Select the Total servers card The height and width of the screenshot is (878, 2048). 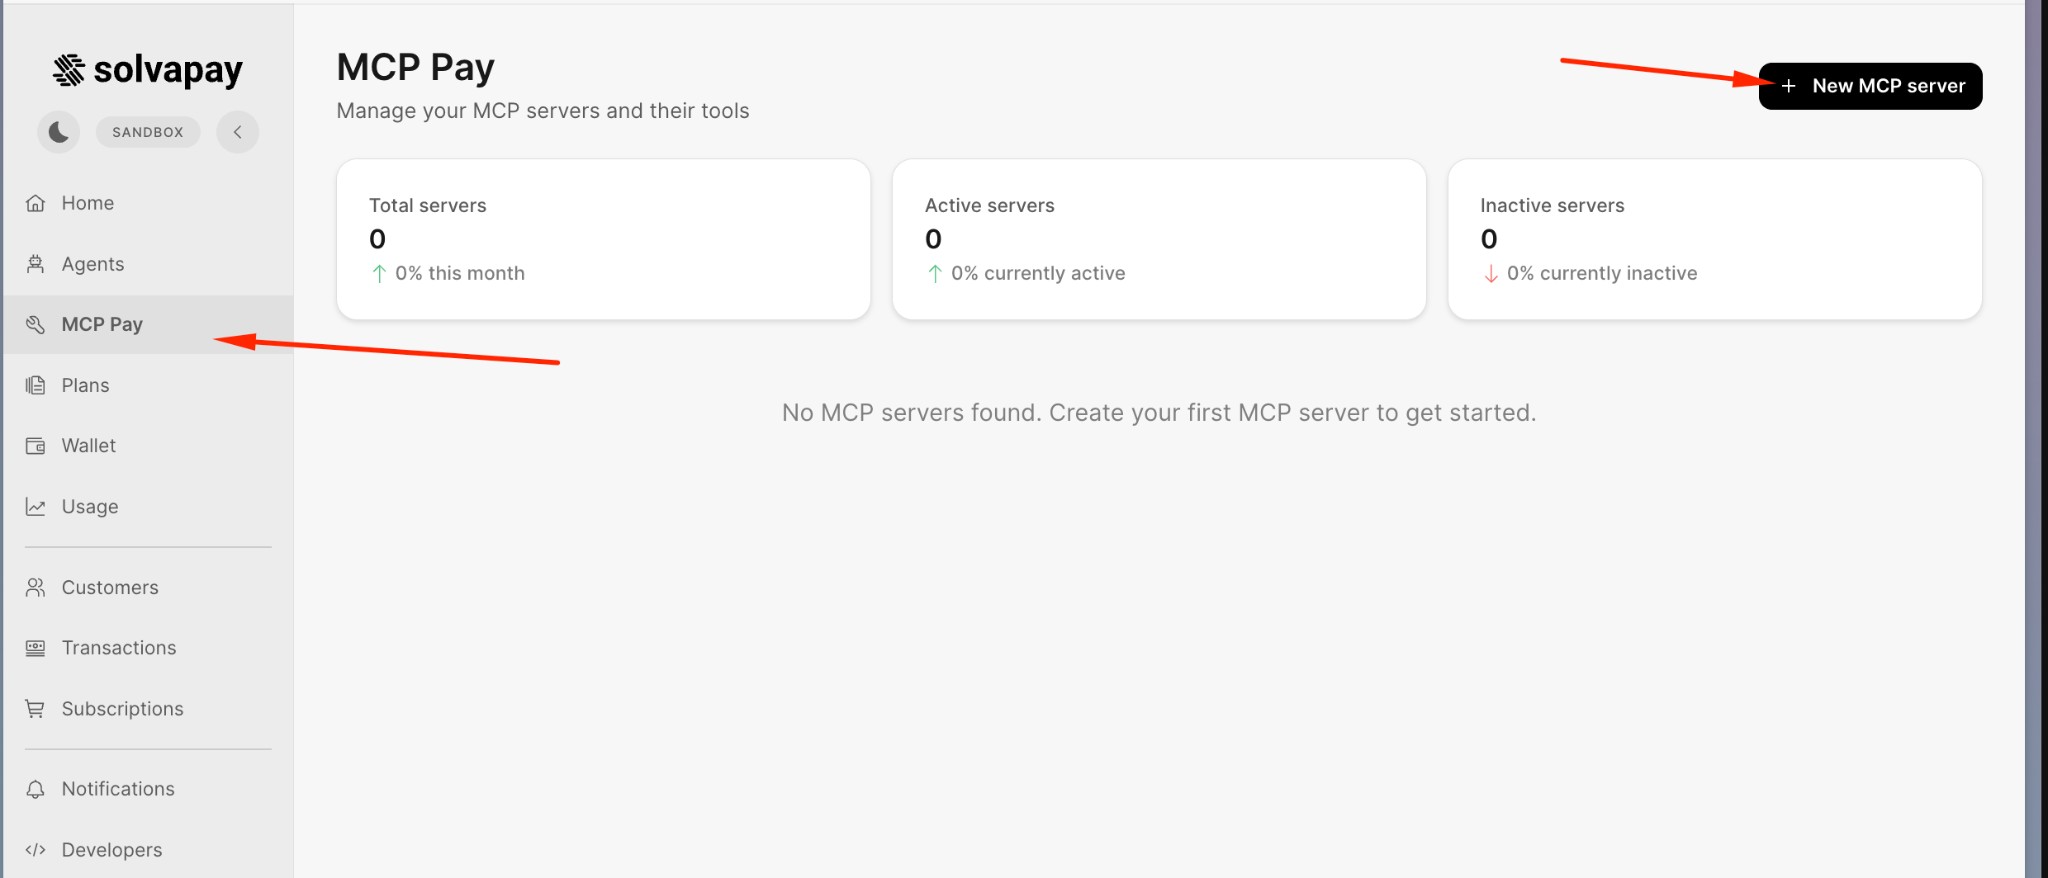click(x=604, y=239)
